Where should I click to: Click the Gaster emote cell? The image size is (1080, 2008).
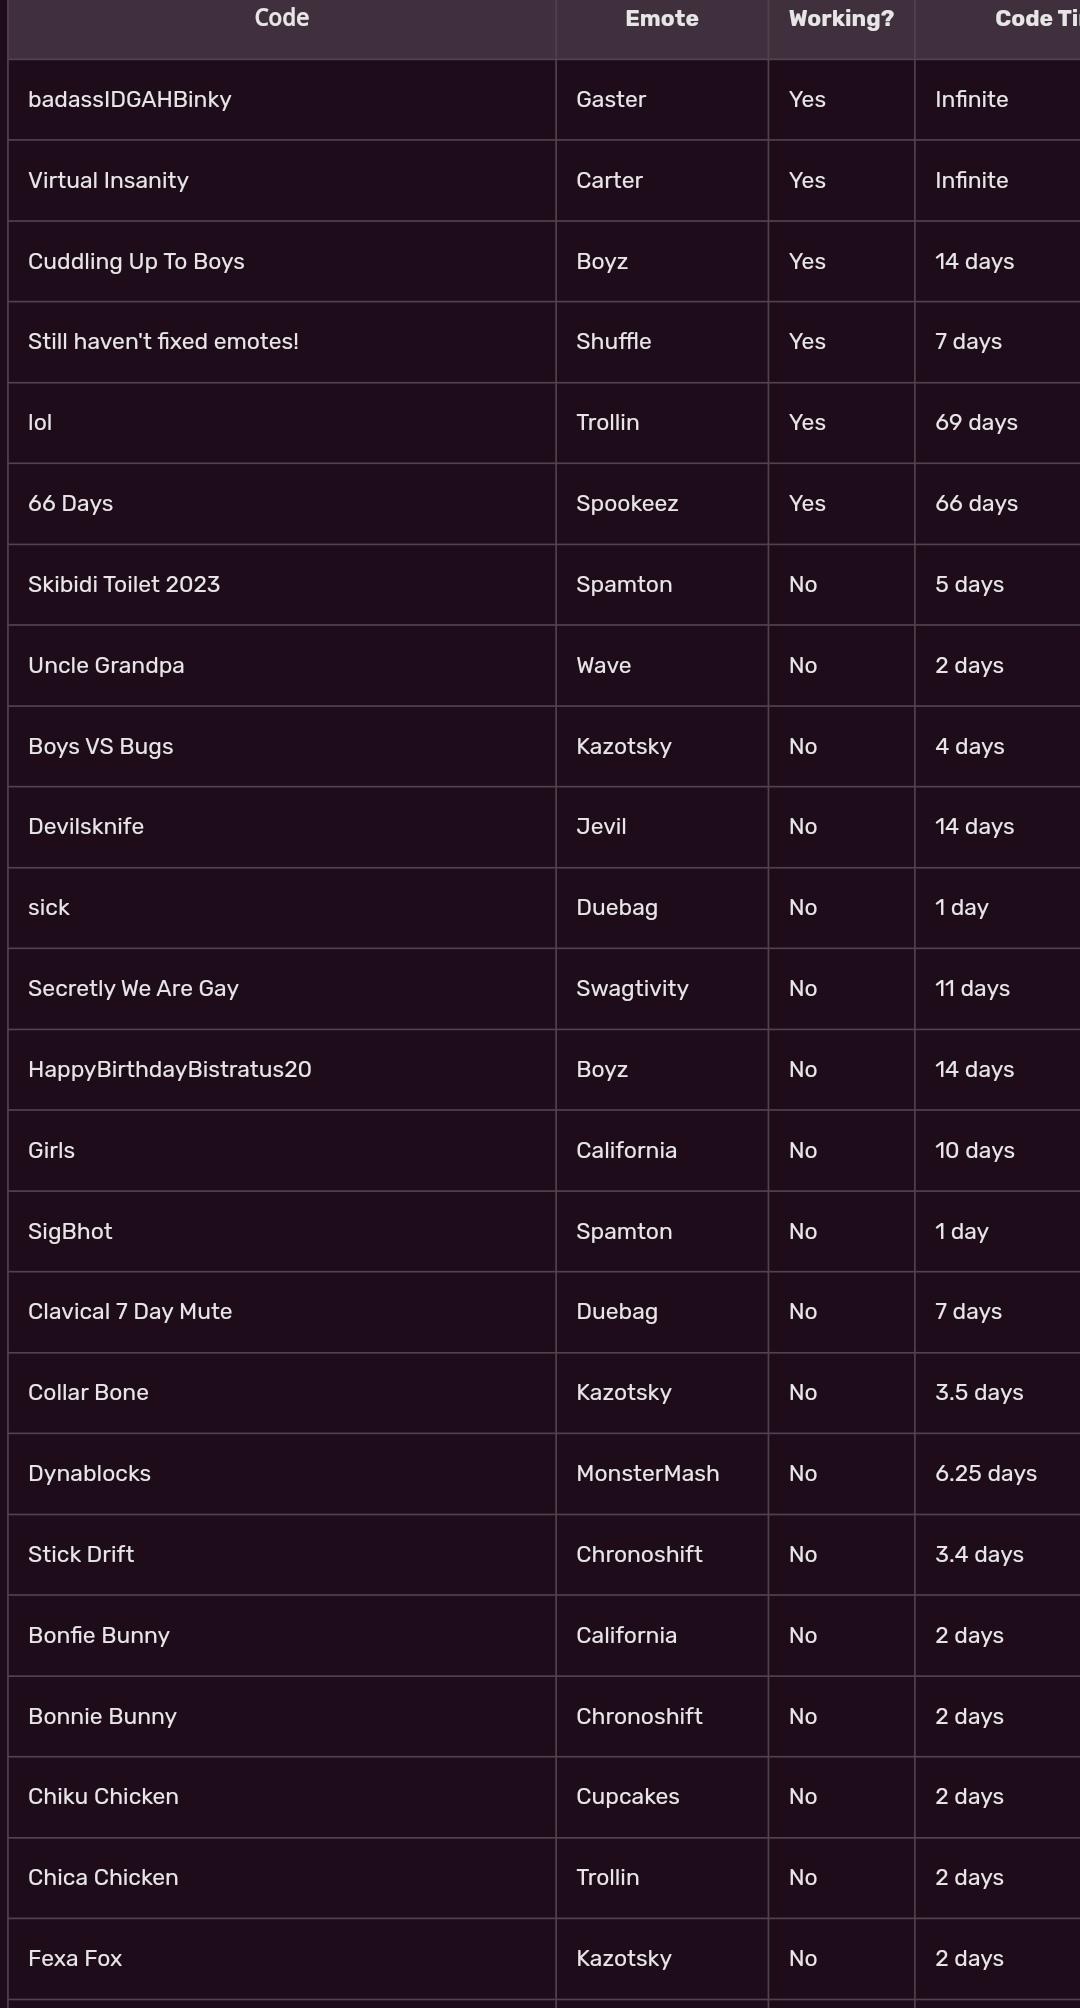pyautogui.click(x=611, y=99)
